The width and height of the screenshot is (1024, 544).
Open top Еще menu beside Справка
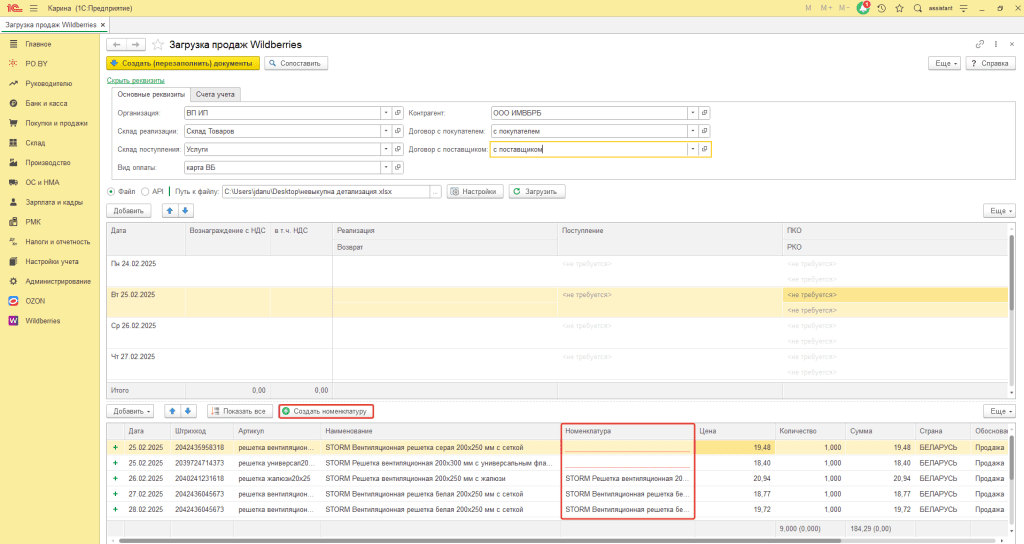[x=946, y=63]
